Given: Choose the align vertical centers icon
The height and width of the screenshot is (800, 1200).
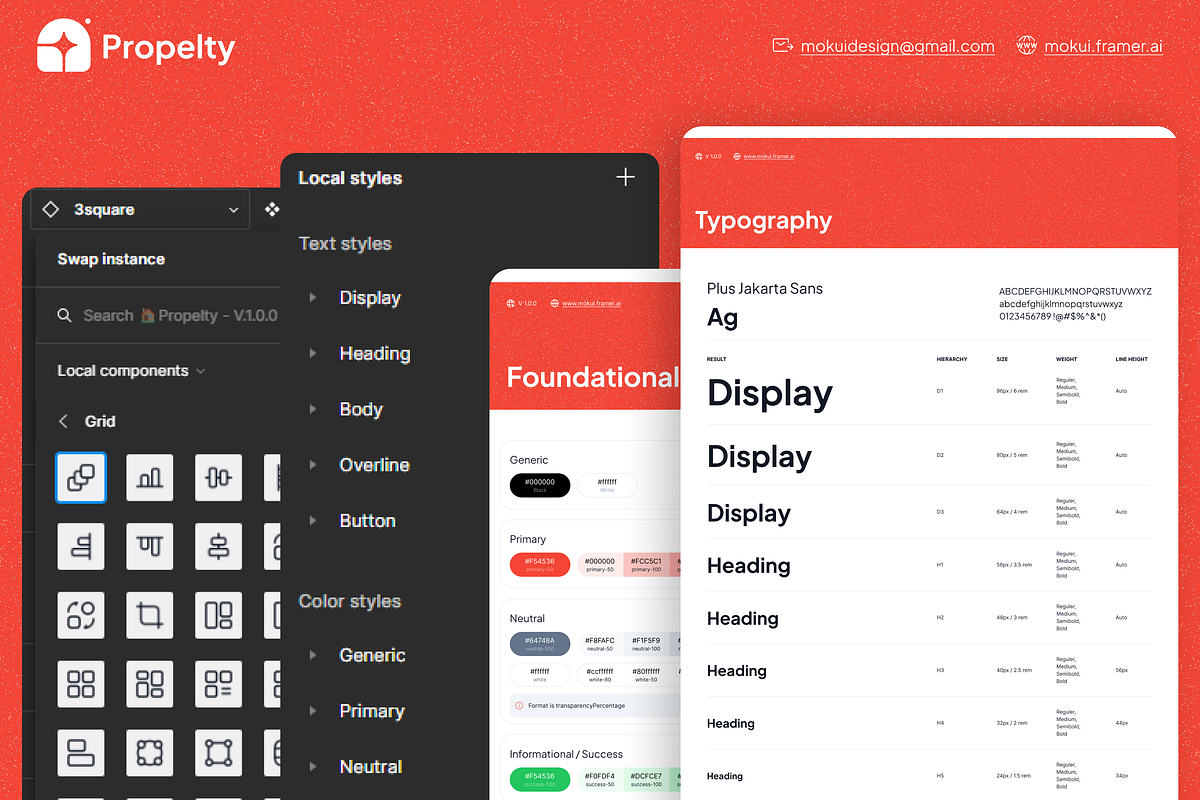Looking at the screenshot, I should tap(219, 477).
